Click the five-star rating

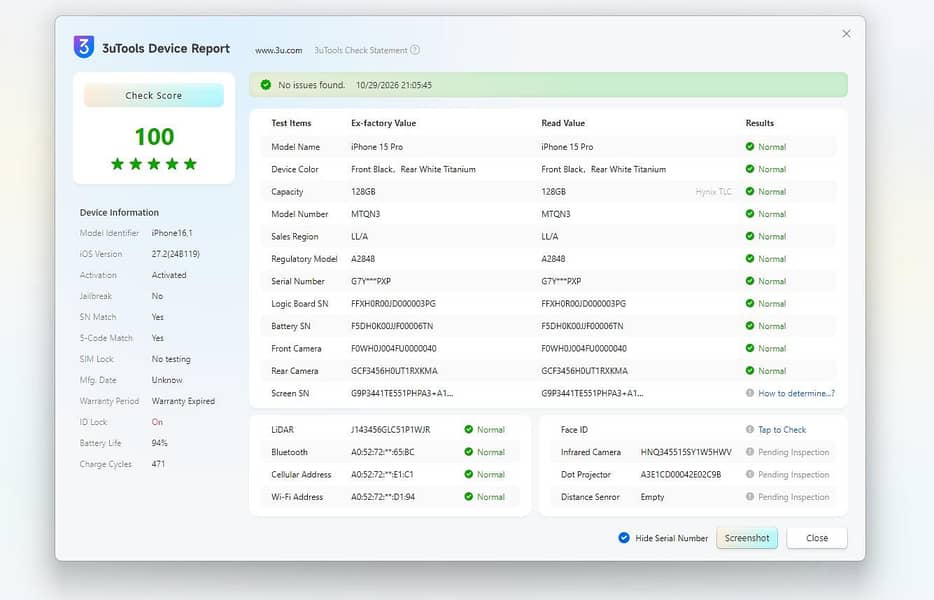click(154, 164)
